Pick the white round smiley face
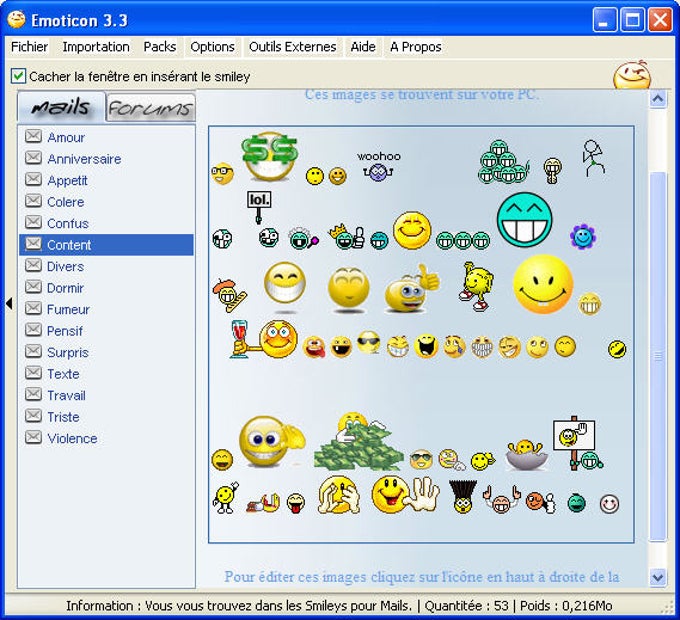Viewport: 680px width, 620px height. (609, 504)
